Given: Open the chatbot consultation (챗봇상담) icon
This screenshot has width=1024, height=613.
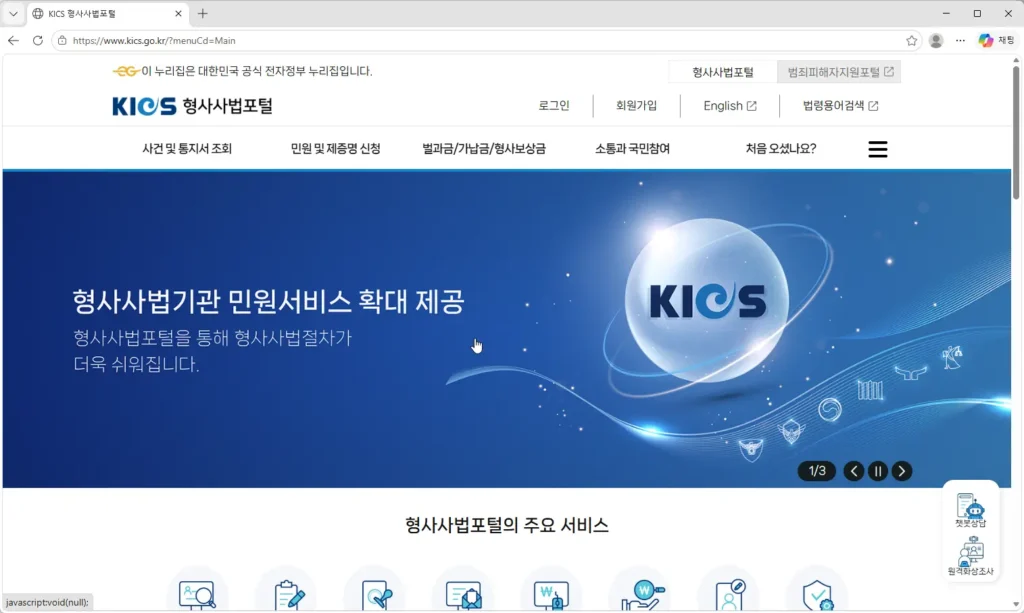Looking at the screenshot, I should click(970, 511).
